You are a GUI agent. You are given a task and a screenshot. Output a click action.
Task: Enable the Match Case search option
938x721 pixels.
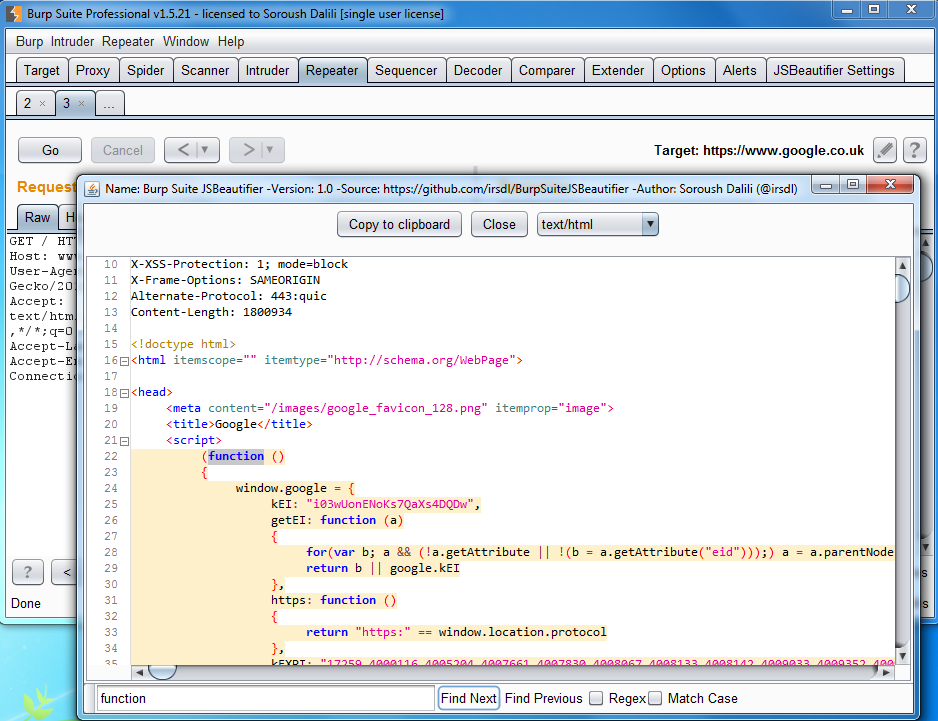tap(655, 697)
